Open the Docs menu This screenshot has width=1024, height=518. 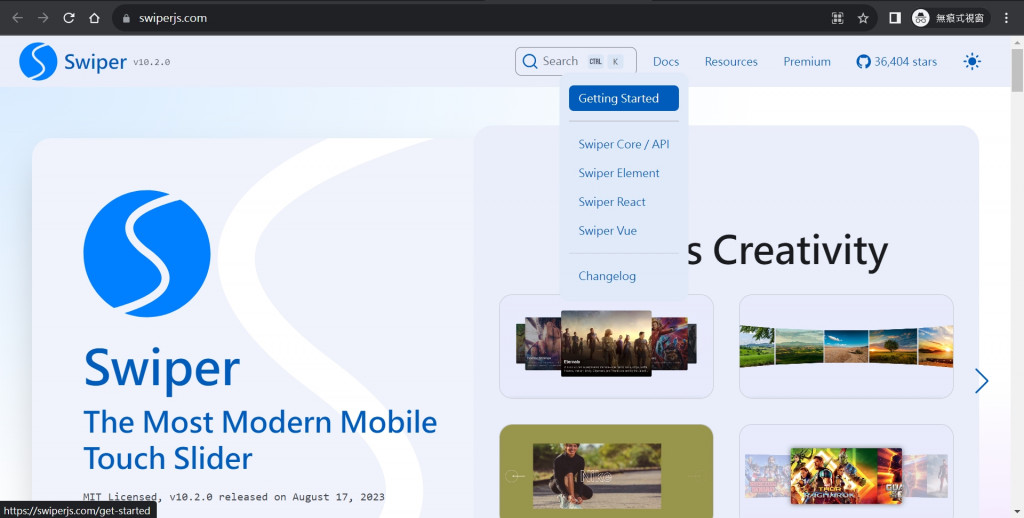[x=665, y=61]
